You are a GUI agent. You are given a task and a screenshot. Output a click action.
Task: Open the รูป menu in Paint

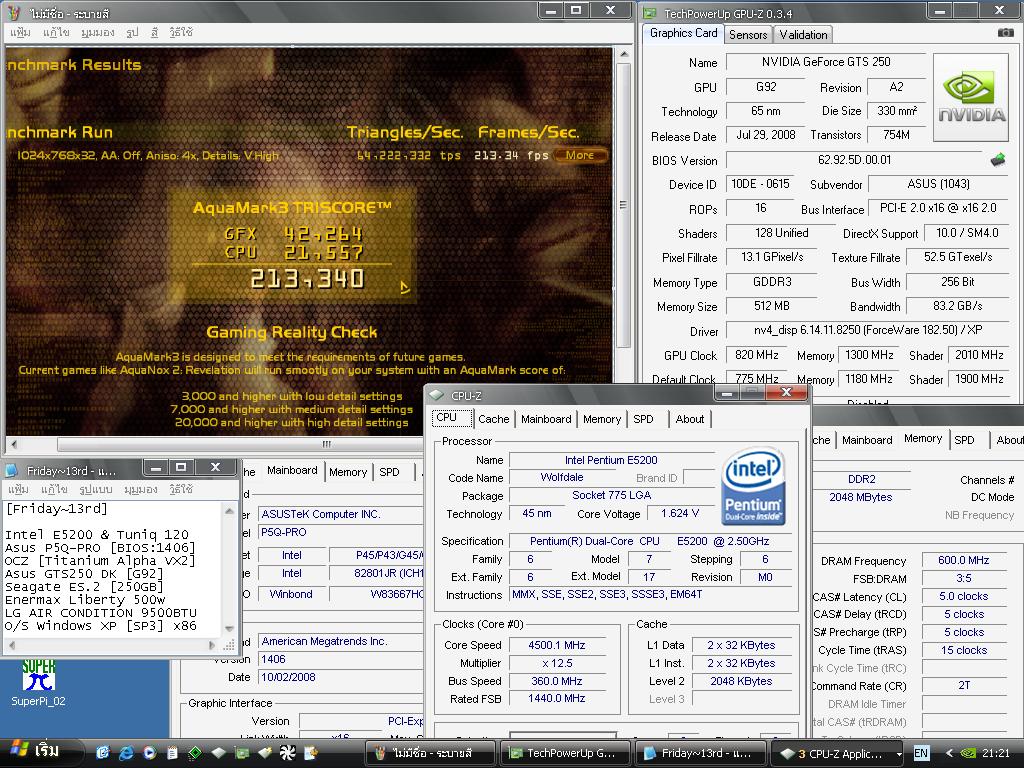132,32
